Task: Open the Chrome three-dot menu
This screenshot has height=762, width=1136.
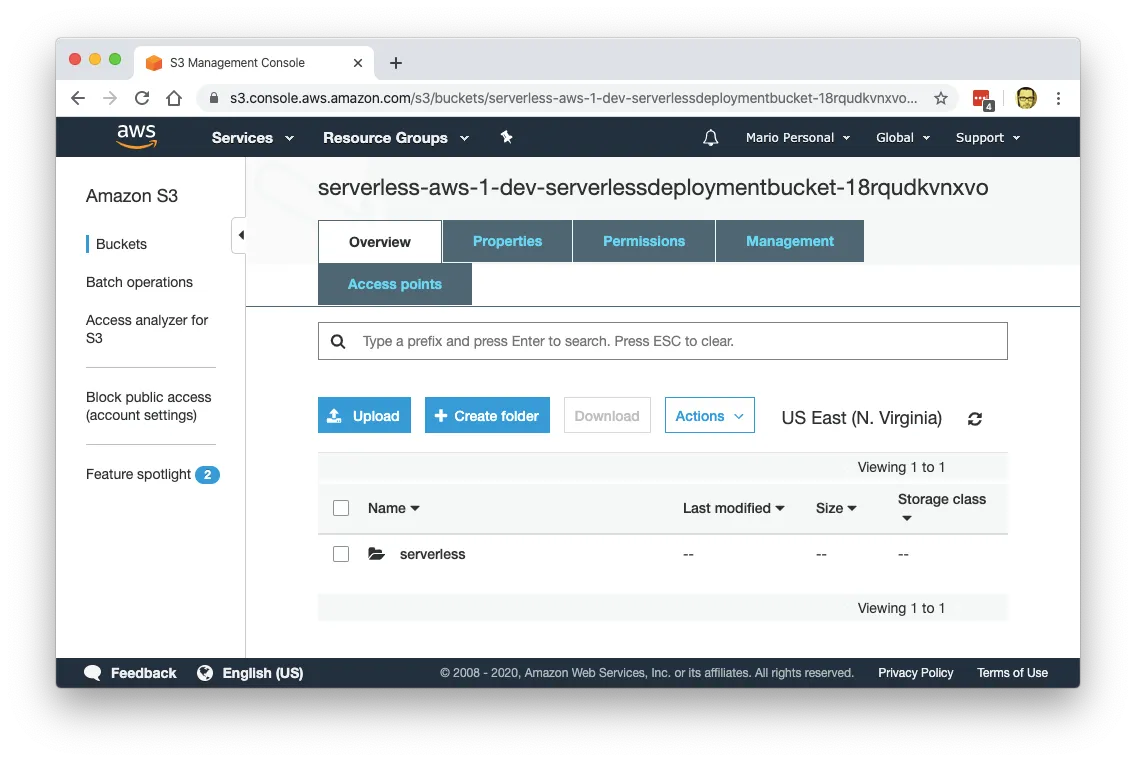Action: point(1058,99)
